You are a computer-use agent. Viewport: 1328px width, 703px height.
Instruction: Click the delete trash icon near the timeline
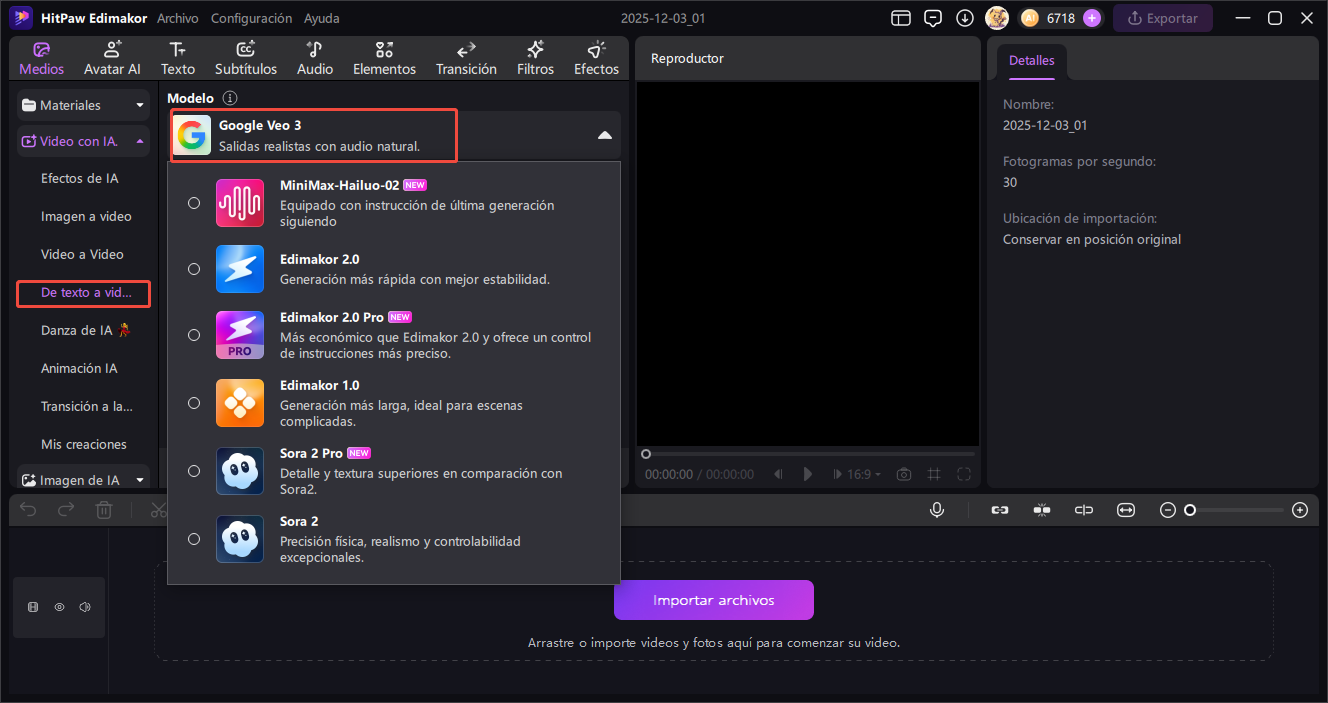[103, 509]
